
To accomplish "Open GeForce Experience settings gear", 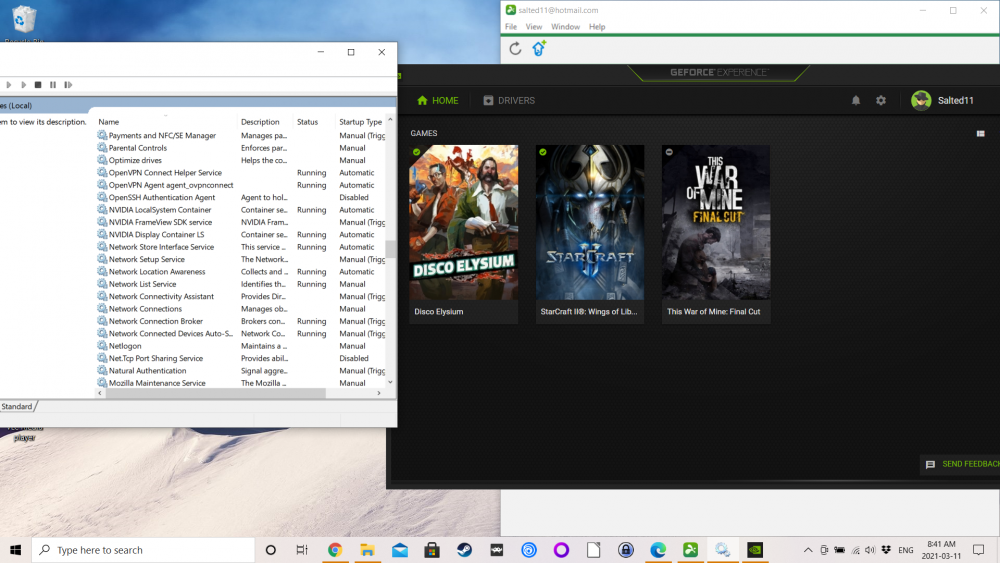I will [x=881, y=101].
